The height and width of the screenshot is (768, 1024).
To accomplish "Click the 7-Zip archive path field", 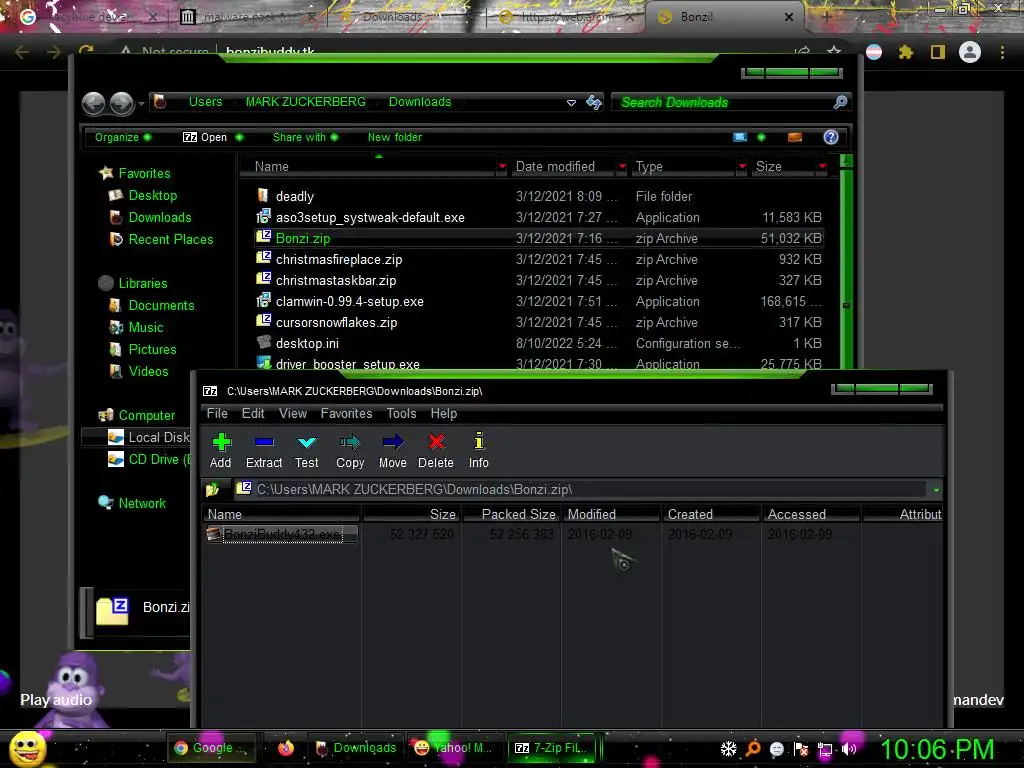I will (x=580, y=489).
